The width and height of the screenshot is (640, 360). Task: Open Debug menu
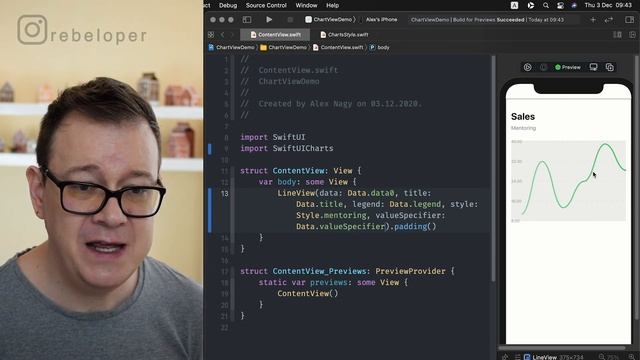[228, 5]
